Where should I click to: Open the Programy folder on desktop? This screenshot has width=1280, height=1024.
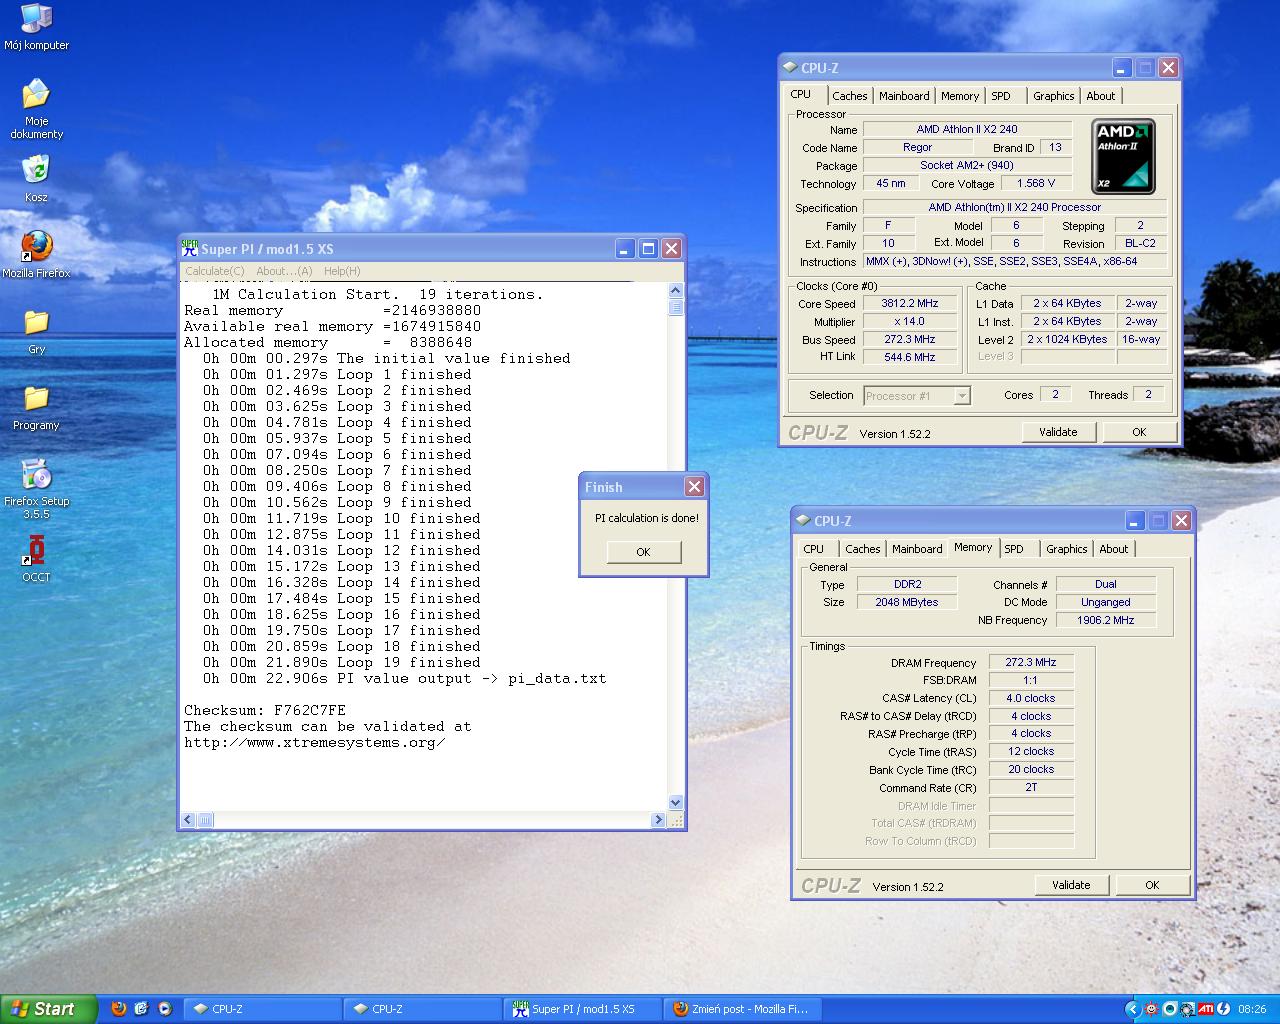point(36,399)
